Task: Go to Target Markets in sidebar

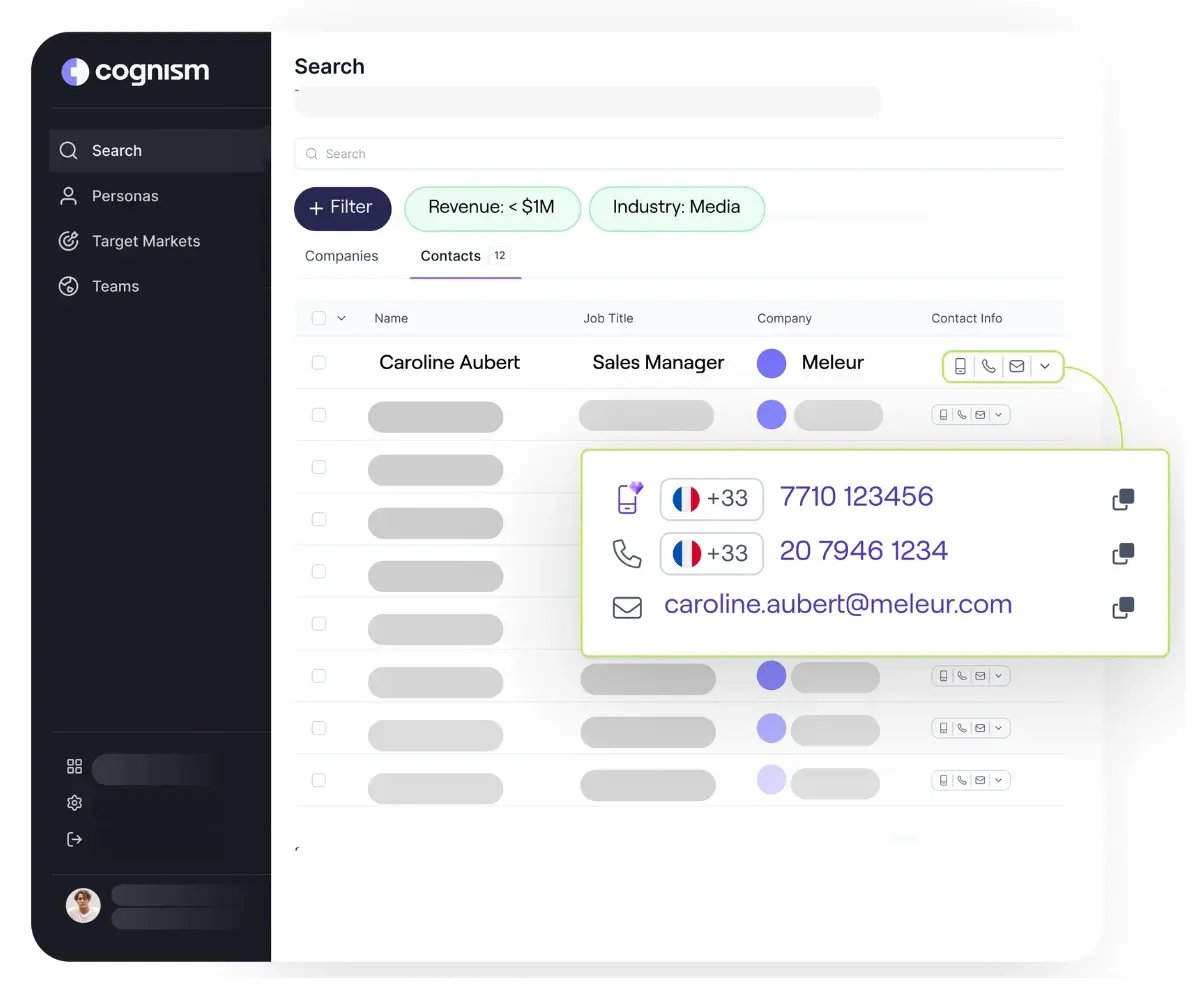Action: point(146,241)
